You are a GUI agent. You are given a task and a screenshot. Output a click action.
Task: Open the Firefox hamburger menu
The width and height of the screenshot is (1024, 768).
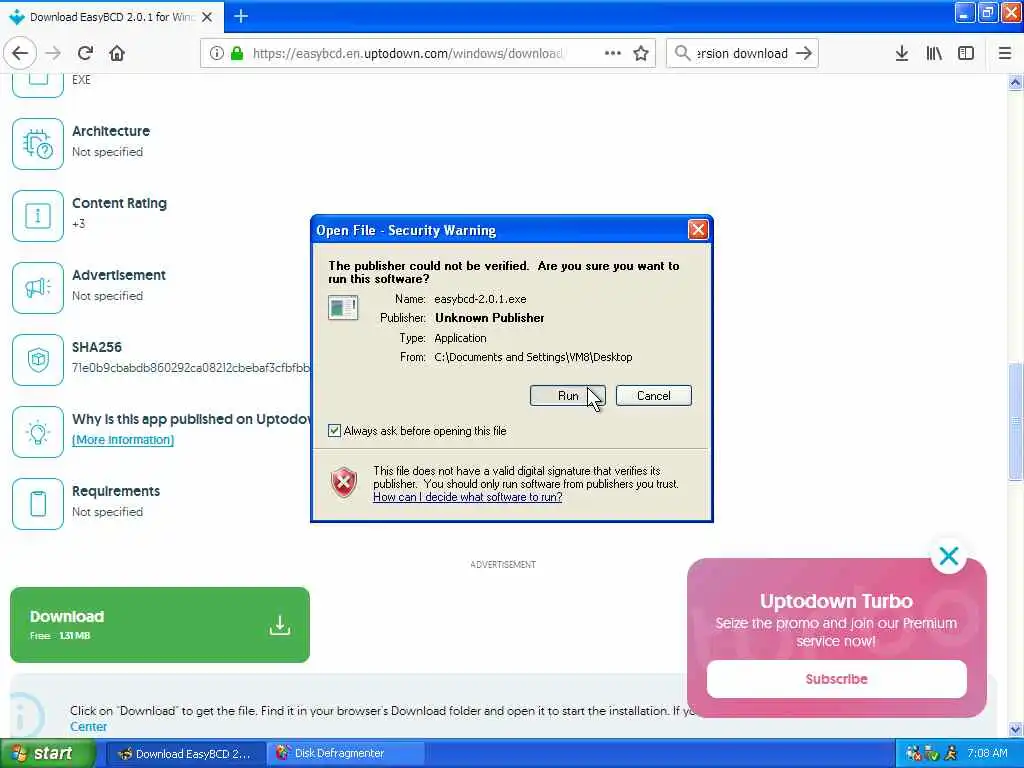click(1004, 53)
